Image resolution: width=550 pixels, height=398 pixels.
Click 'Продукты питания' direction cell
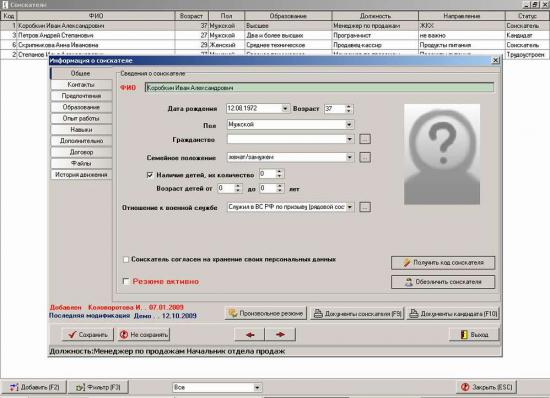(x=462, y=45)
